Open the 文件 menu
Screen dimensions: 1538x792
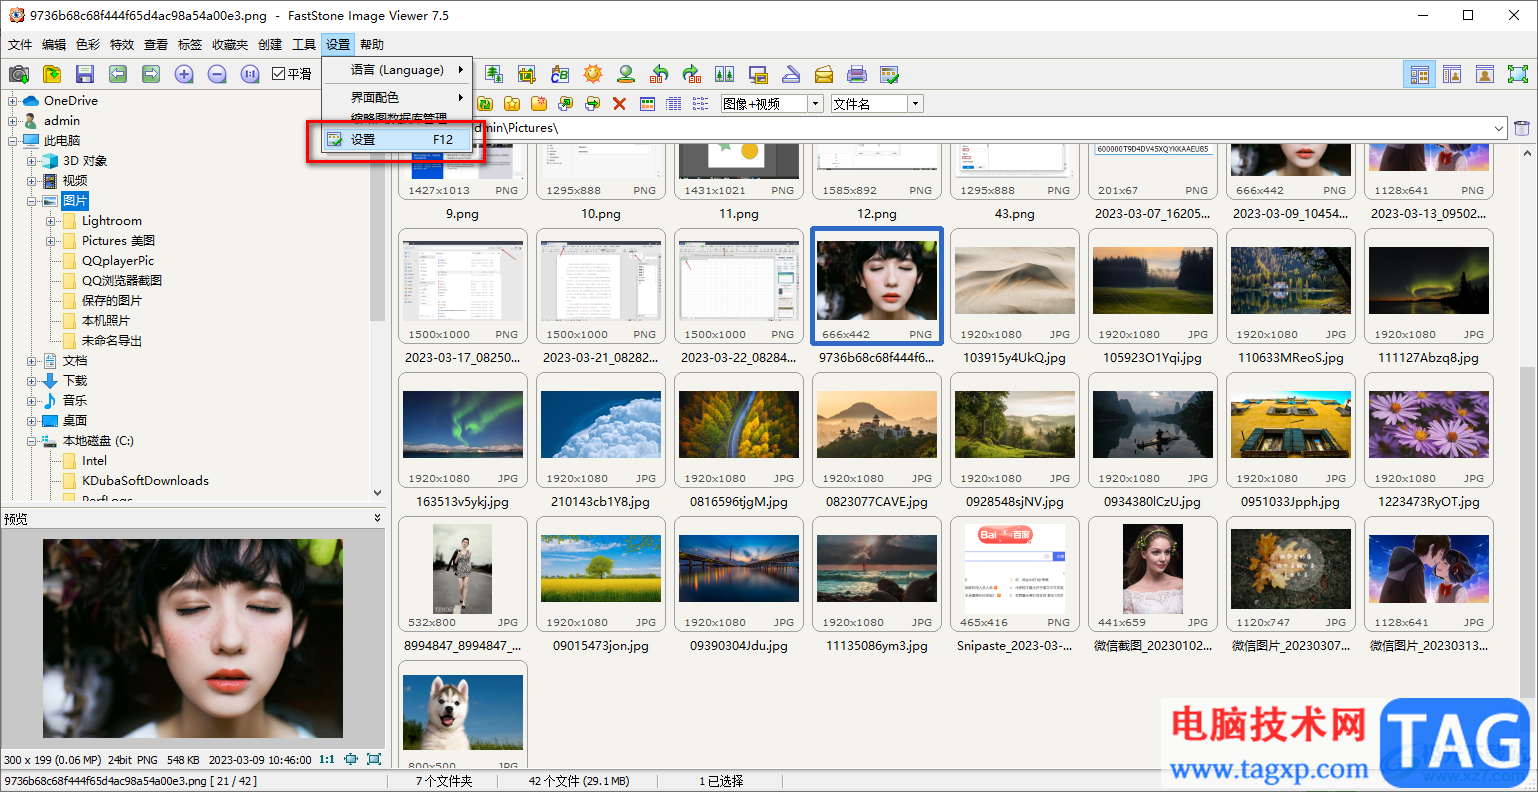[x=20, y=44]
